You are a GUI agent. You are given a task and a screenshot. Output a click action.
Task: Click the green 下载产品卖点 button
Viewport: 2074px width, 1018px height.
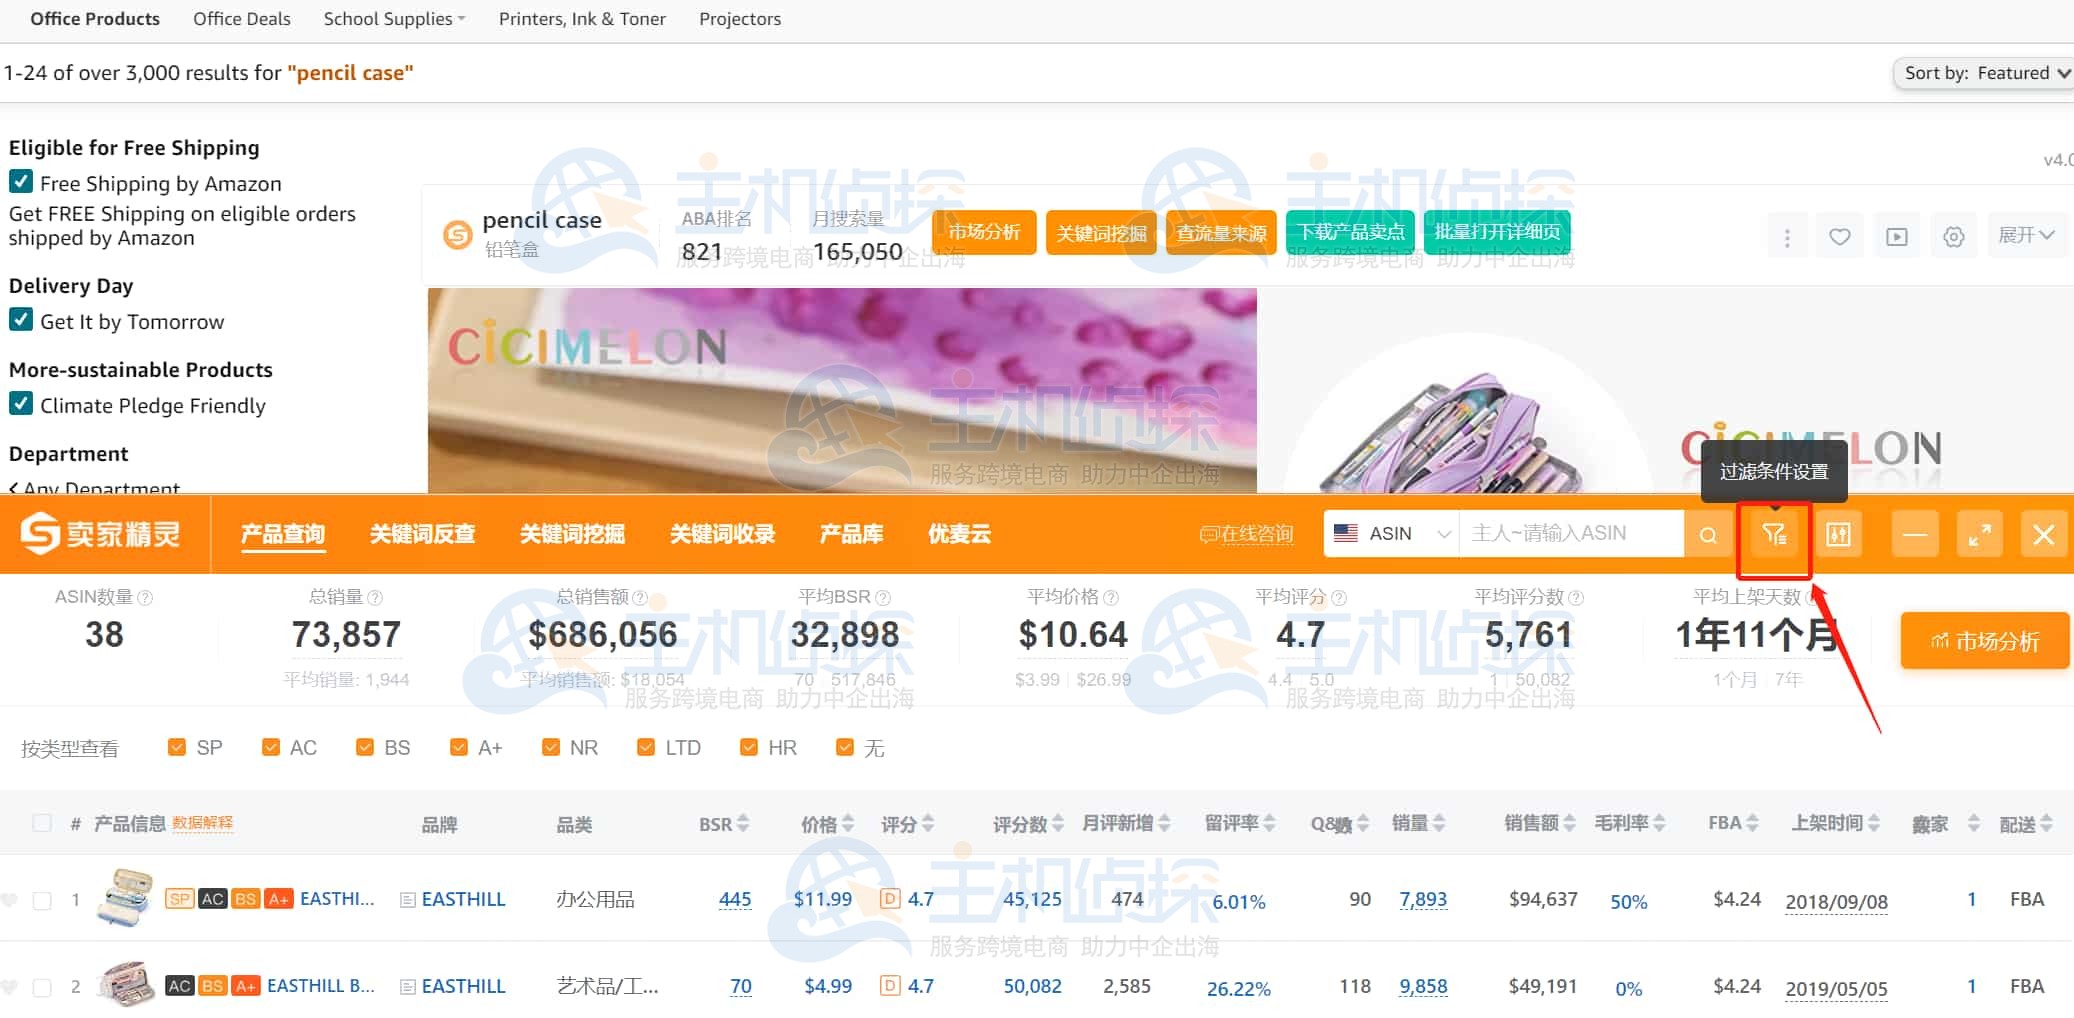tap(1350, 233)
